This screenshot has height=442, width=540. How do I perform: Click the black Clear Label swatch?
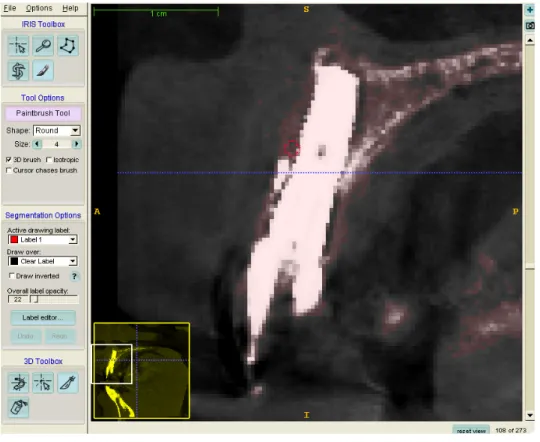[14, 261]
